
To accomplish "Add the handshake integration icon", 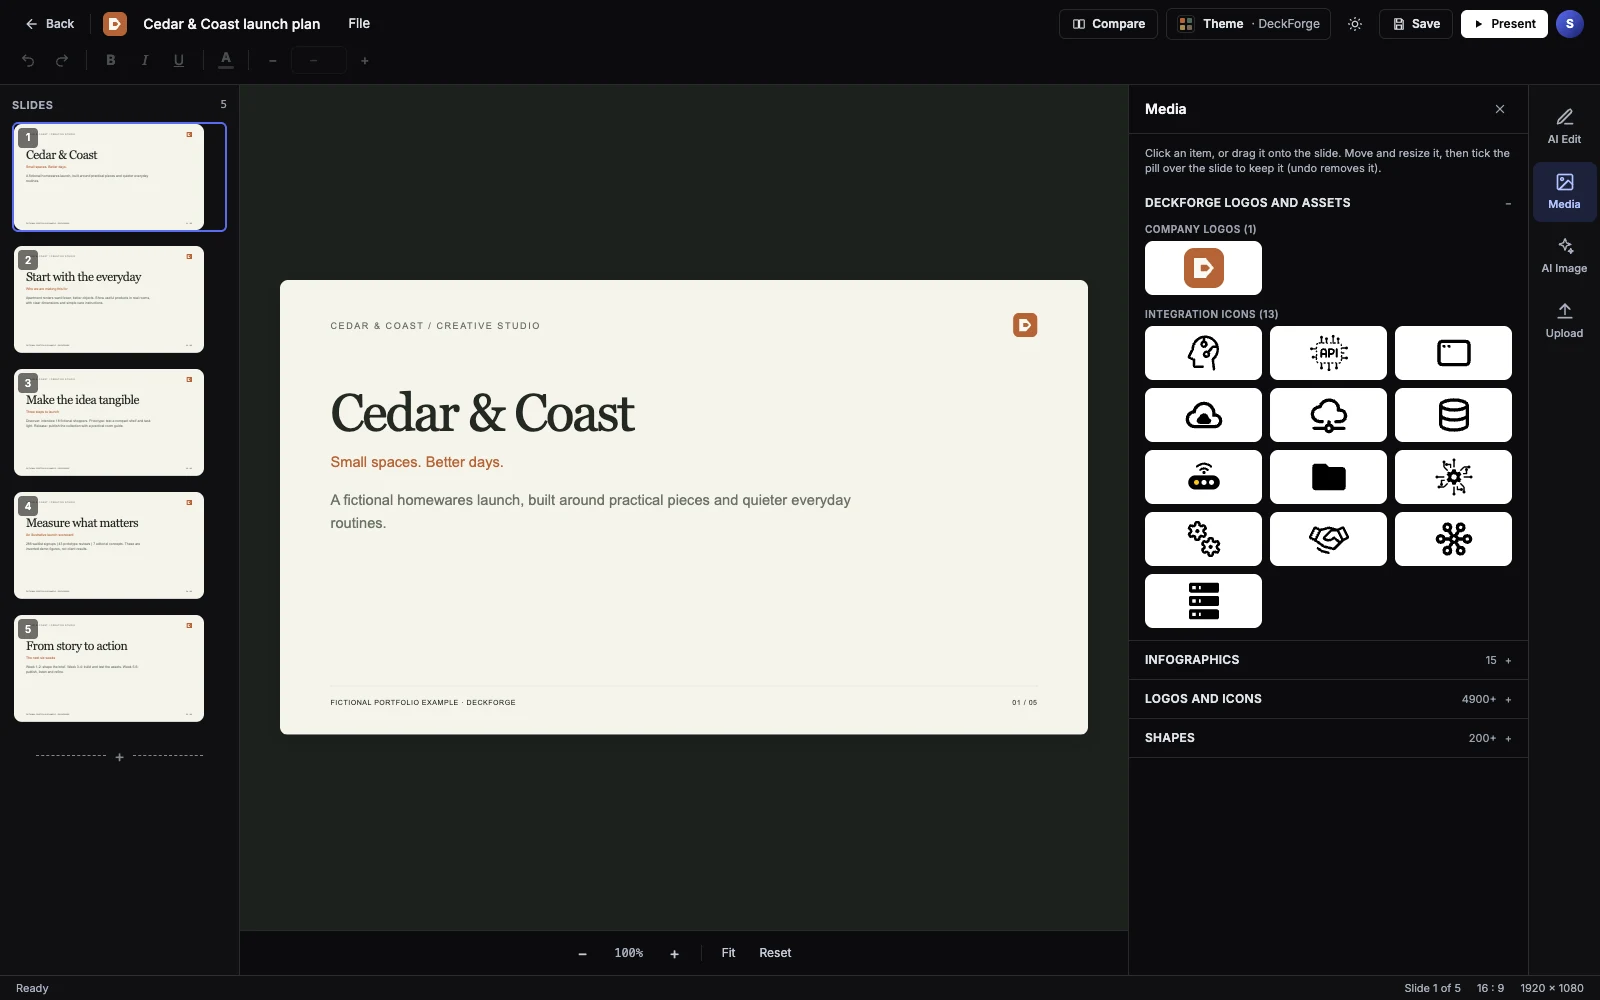I will coord(1328,539).
